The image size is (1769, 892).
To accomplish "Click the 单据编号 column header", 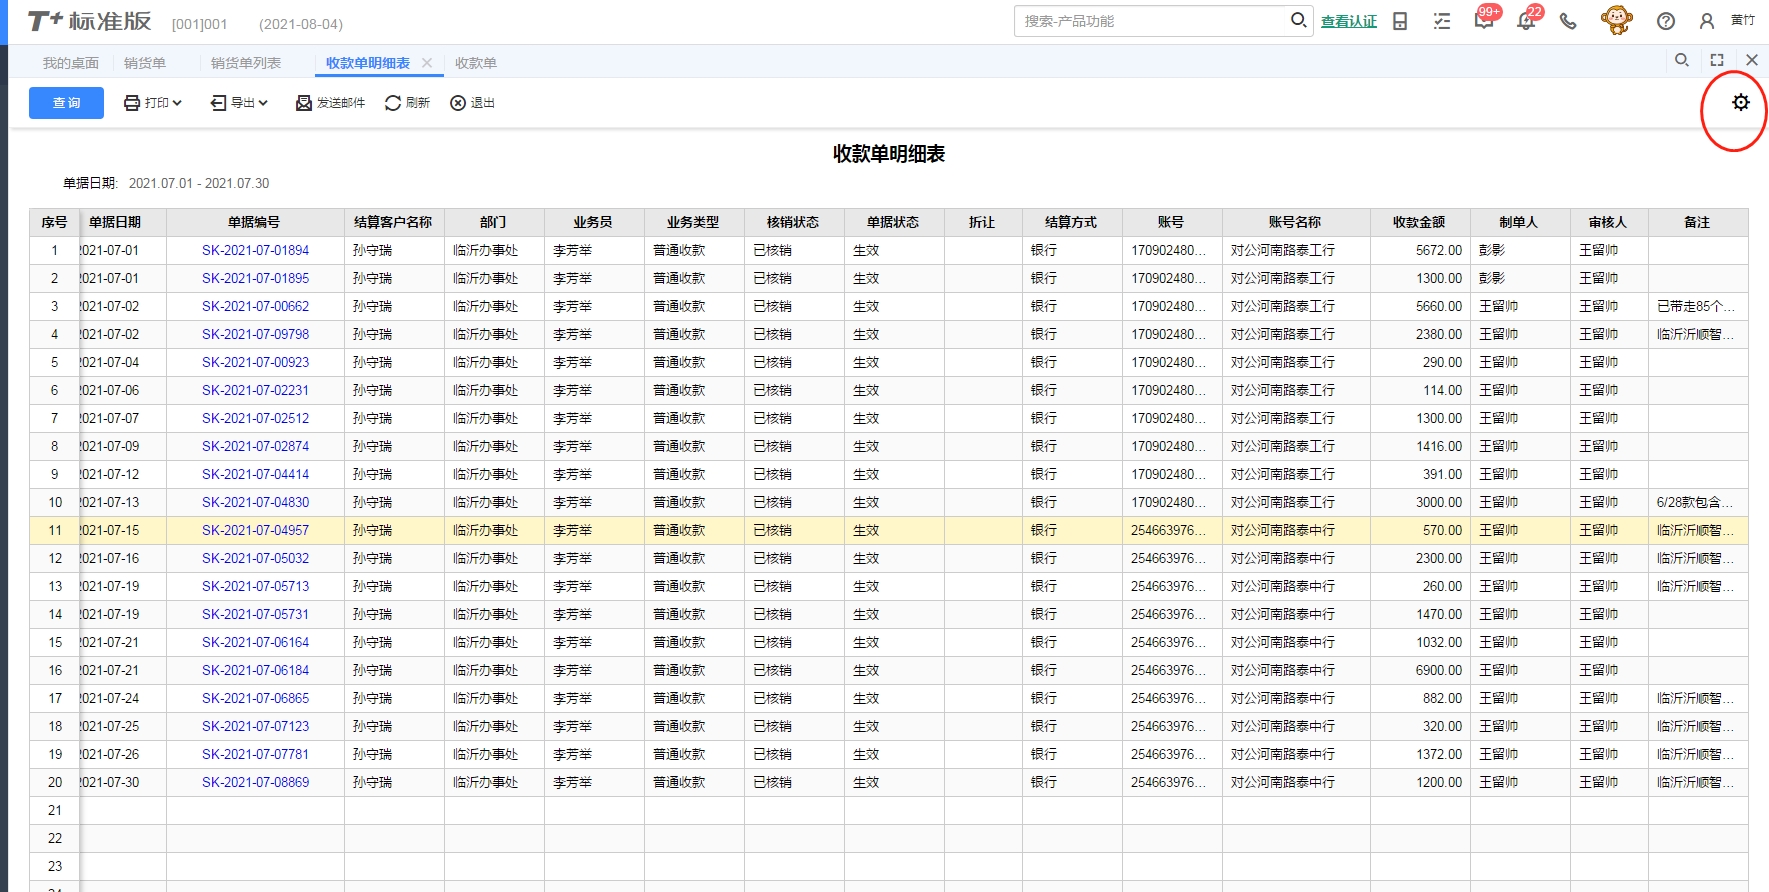I will pyautogui.click(x=255, y=222).
